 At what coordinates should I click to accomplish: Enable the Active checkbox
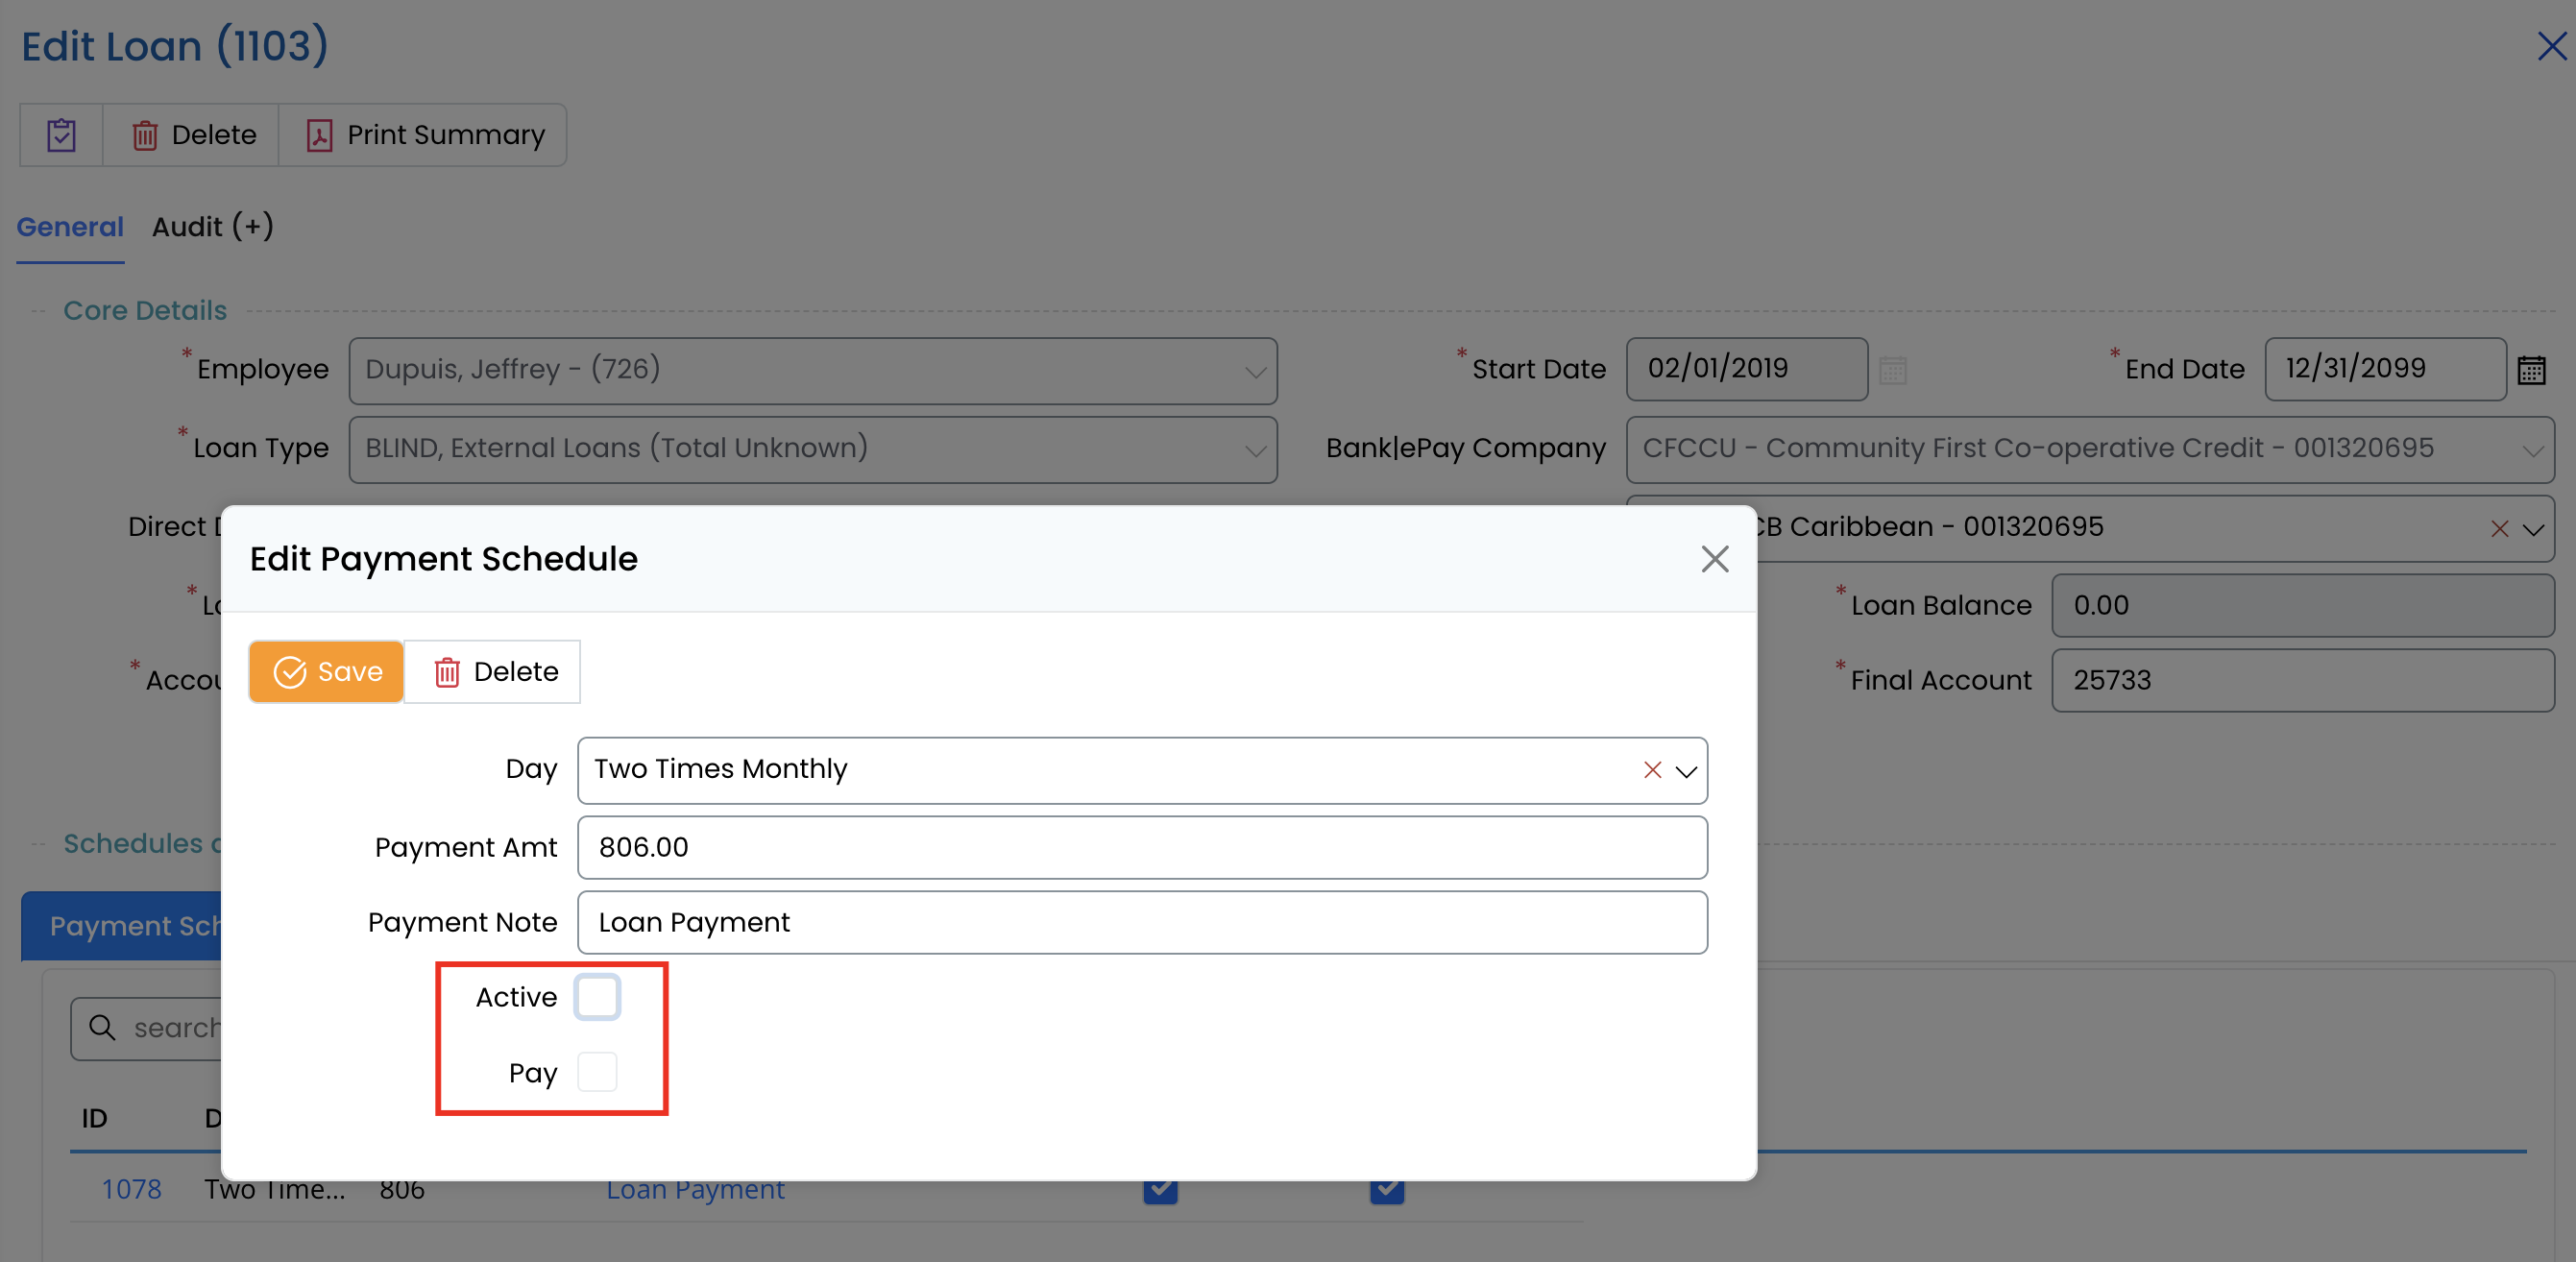tap(597, 997)
